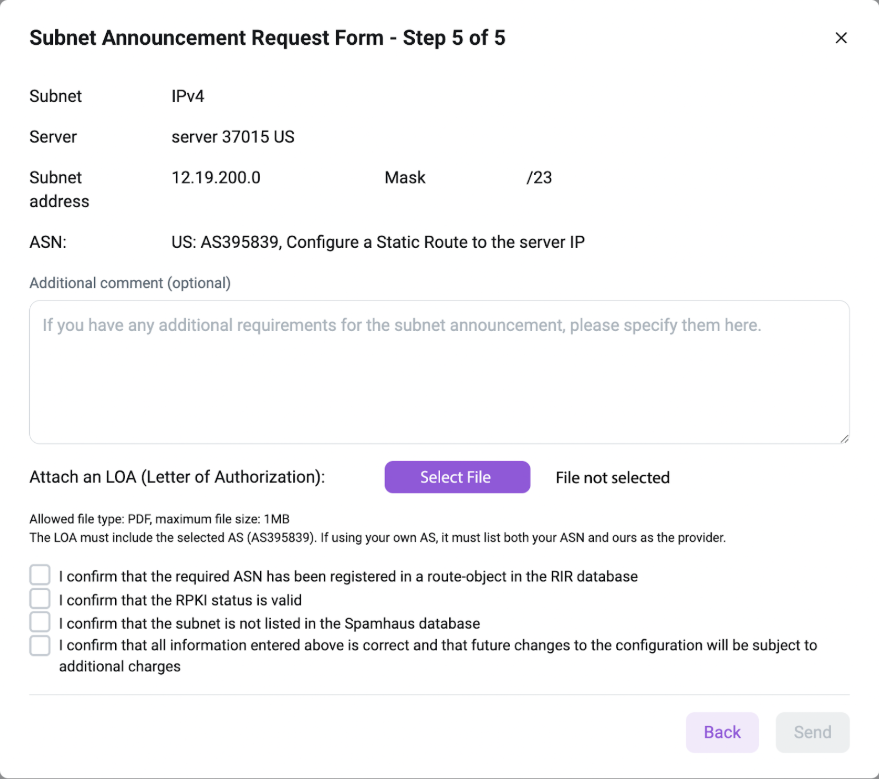Close the Subnet Announcement Request dialog
The width and height of the screenshot is (879, 779).
point(841,38)
